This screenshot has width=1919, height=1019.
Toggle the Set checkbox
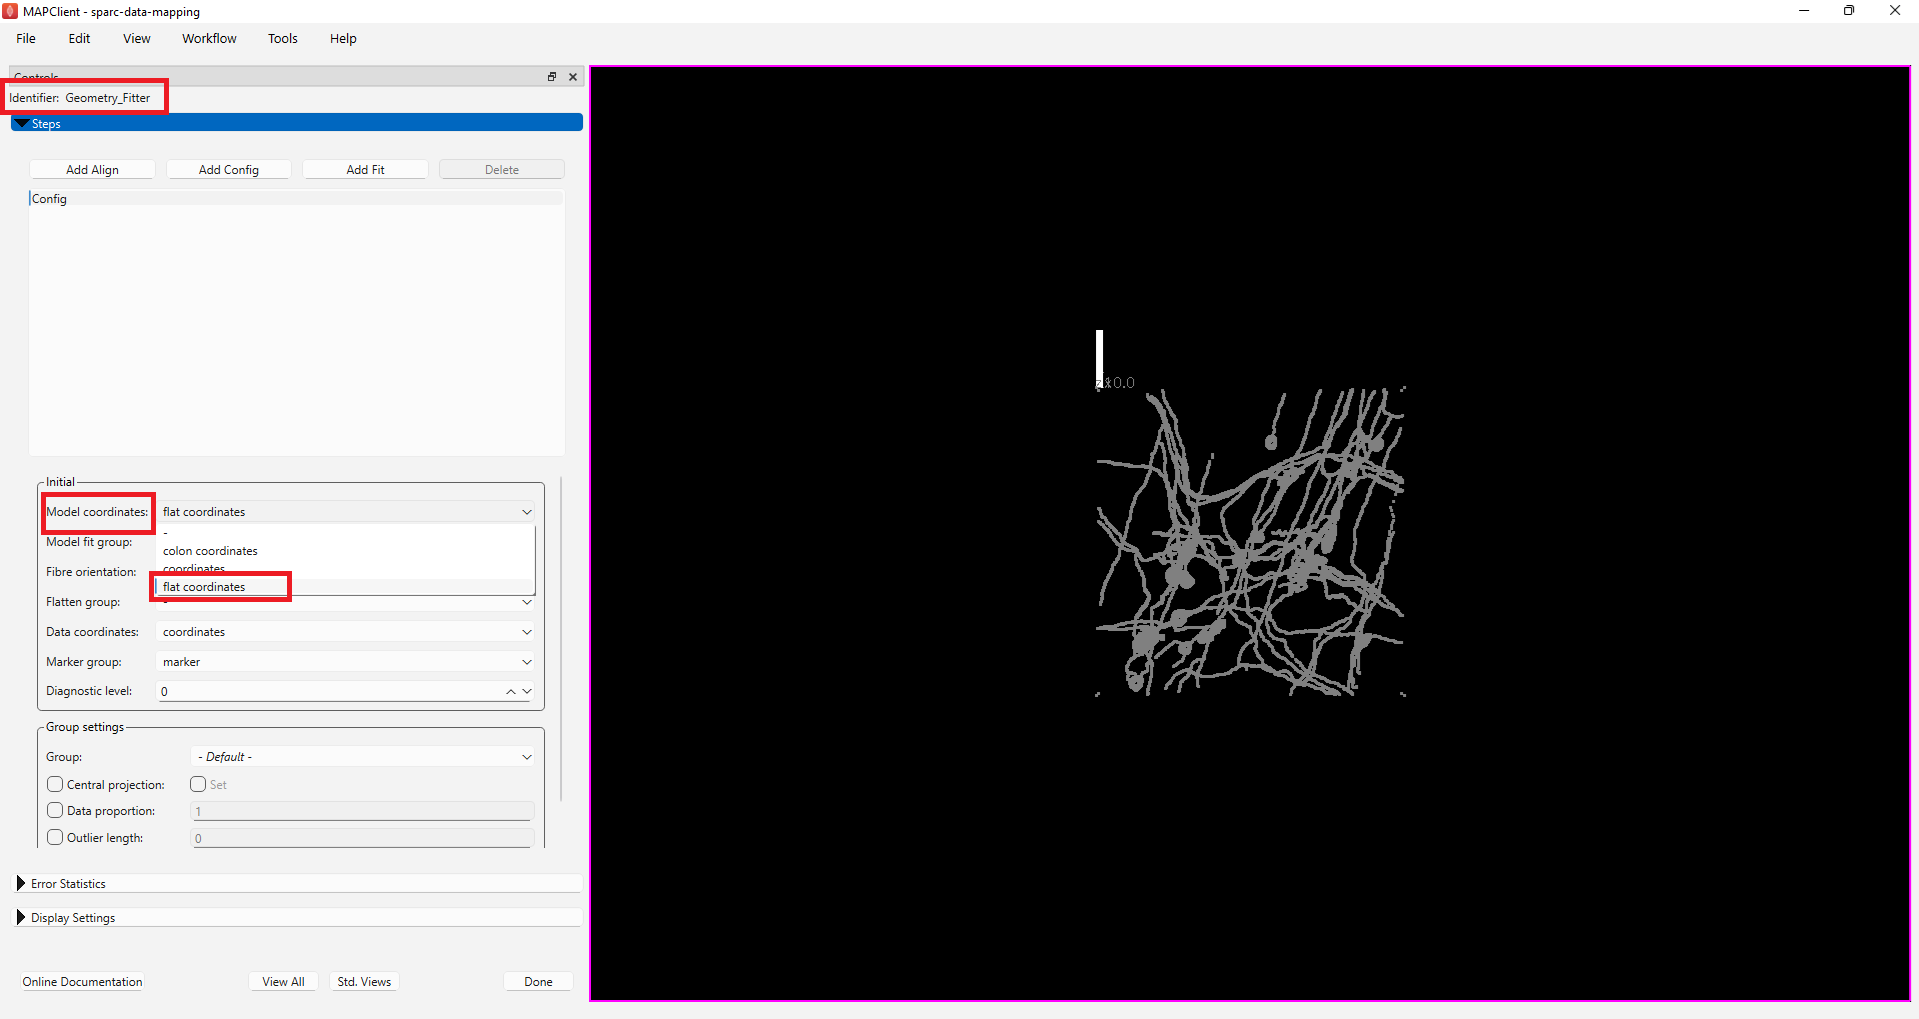198,785
